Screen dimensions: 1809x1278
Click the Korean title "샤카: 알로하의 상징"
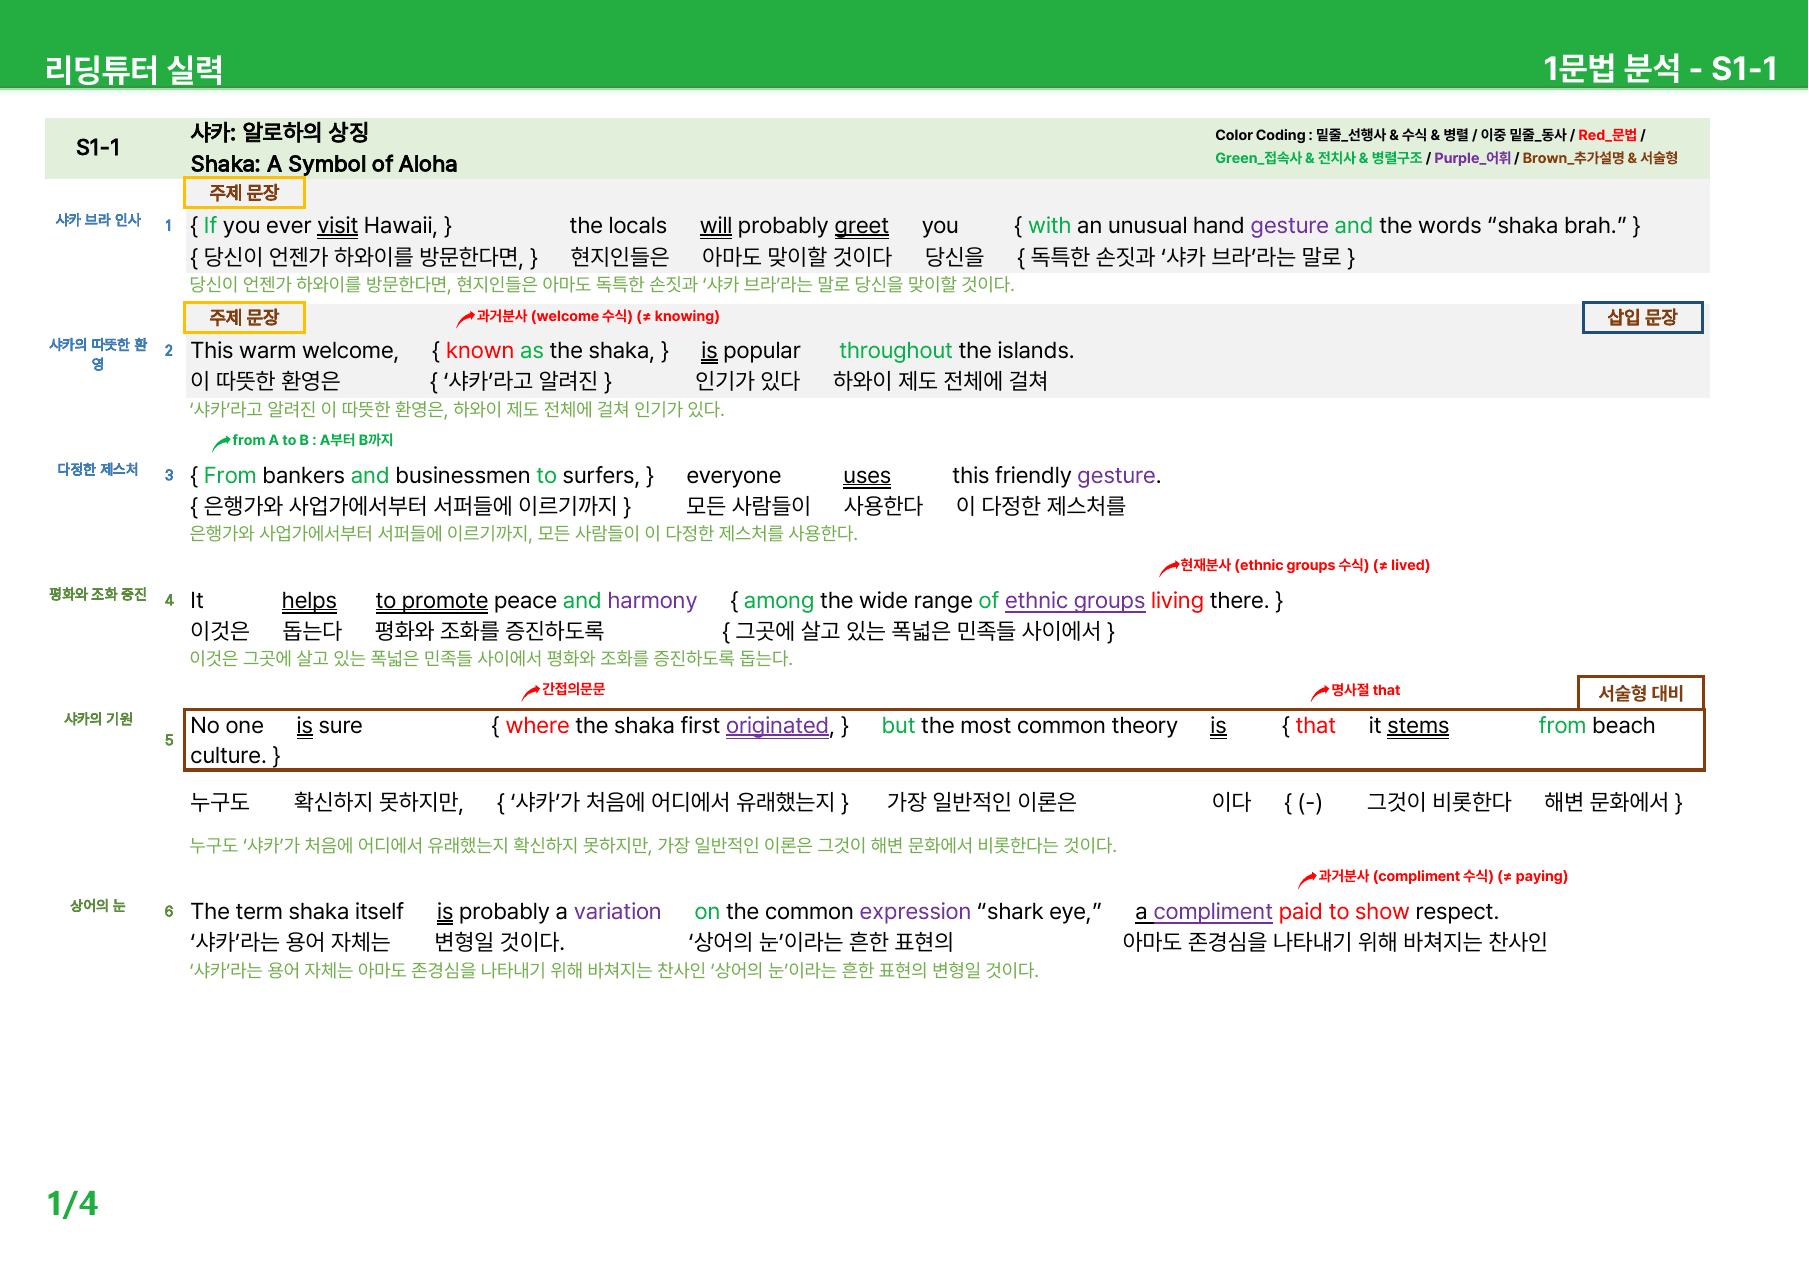tap(280, 132)
